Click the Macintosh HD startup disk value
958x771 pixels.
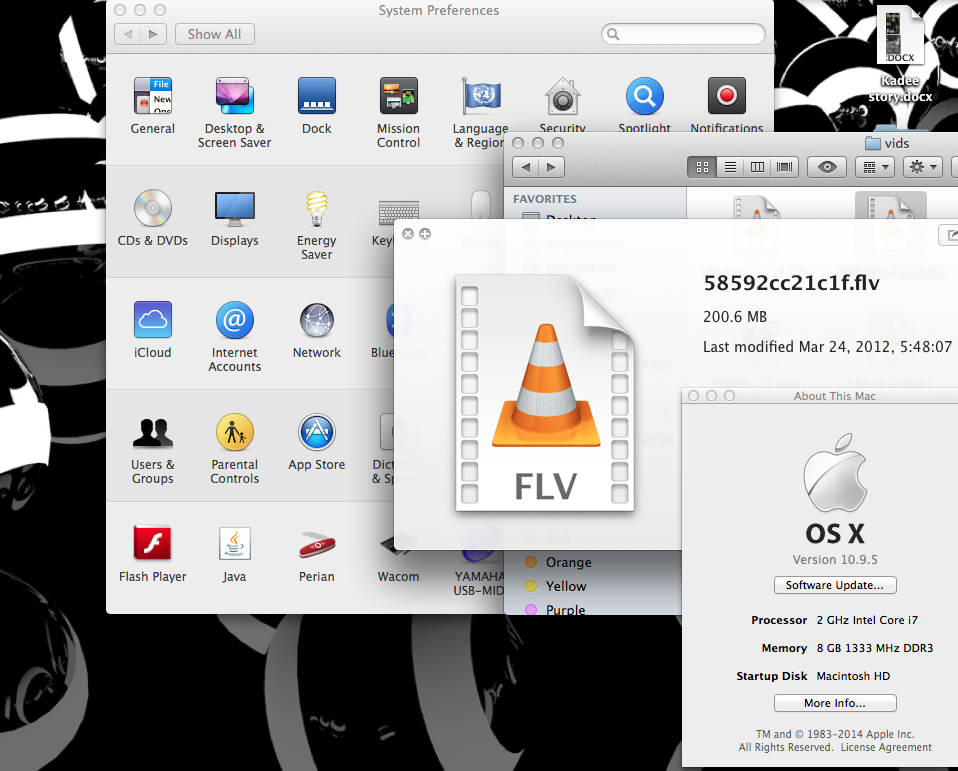853,676
